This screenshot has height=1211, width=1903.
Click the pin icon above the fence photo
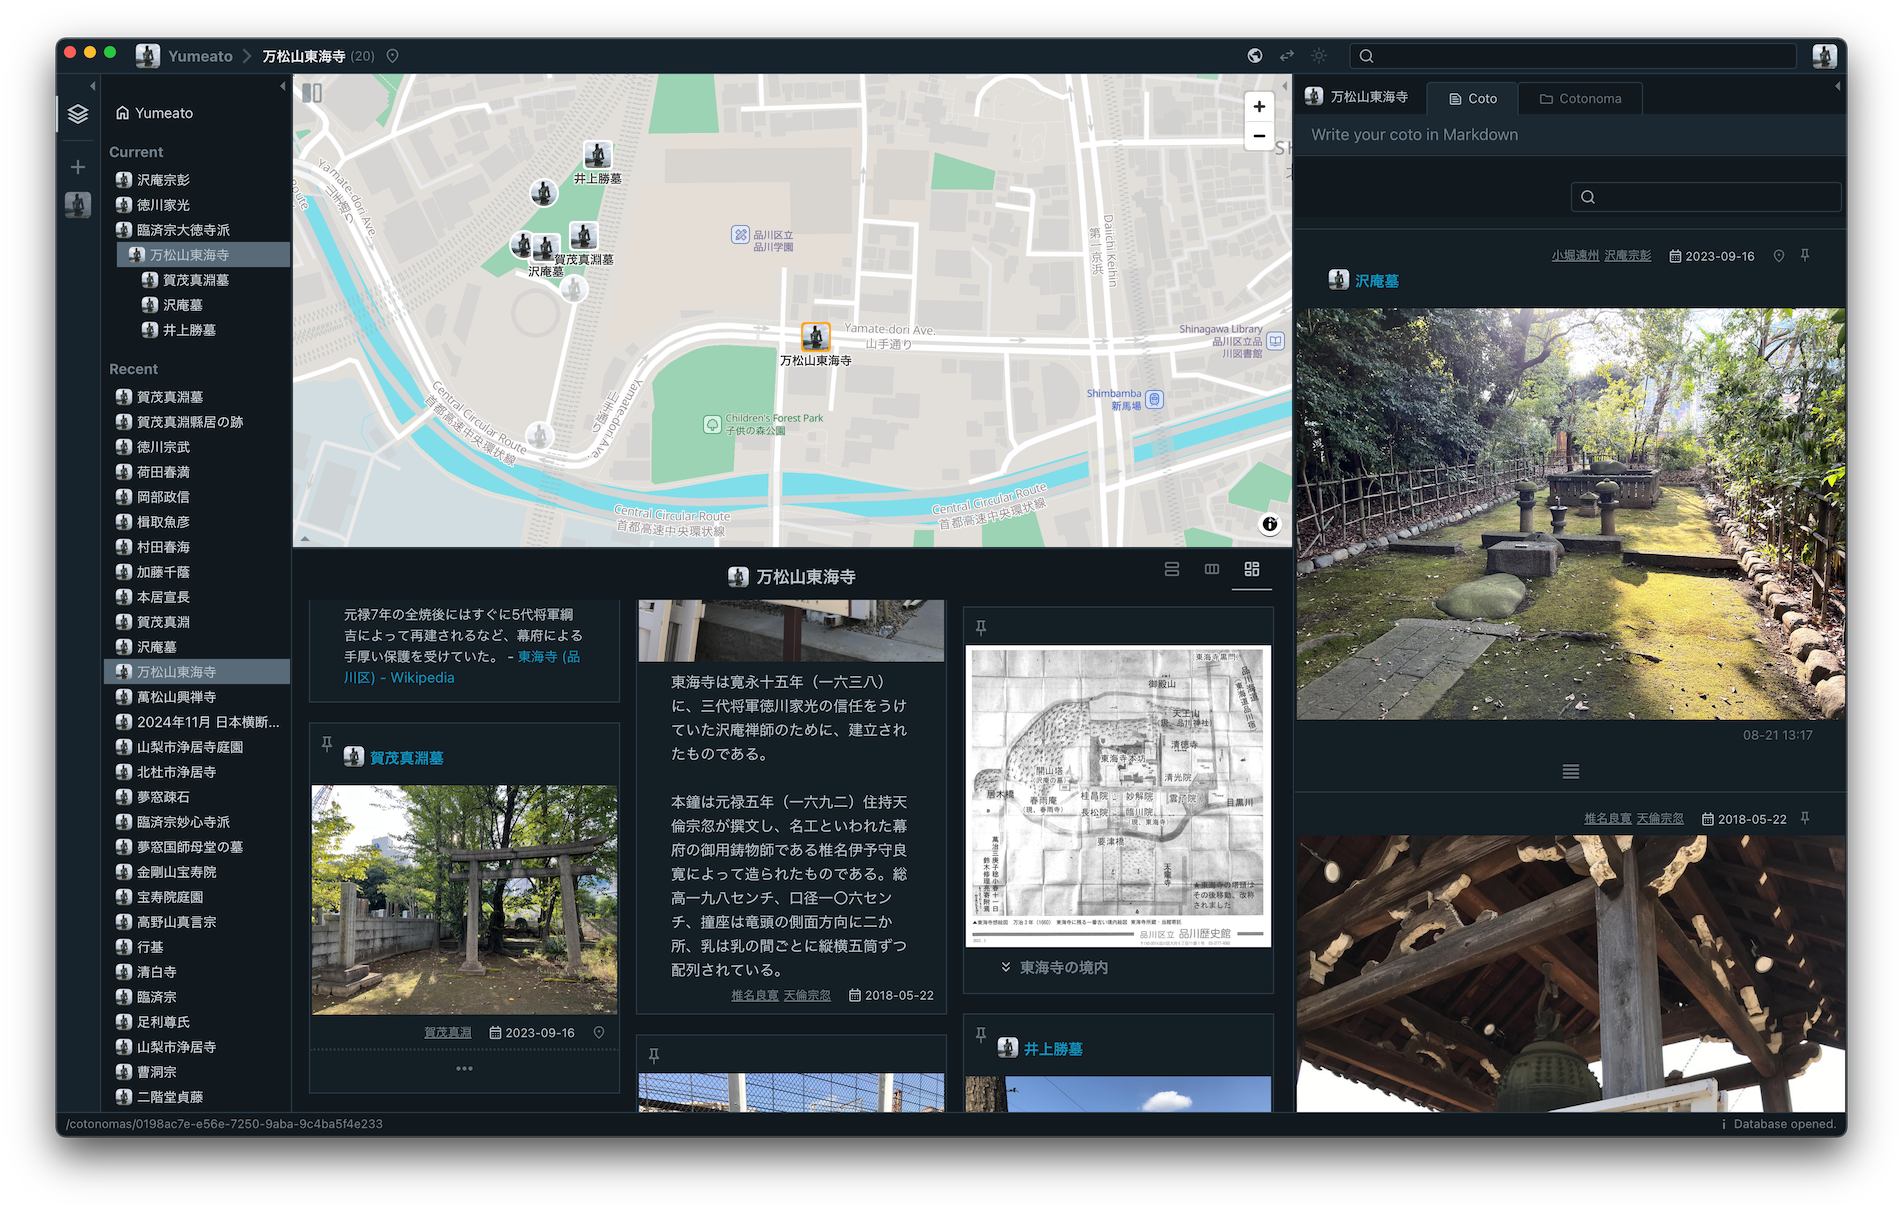653,1055
